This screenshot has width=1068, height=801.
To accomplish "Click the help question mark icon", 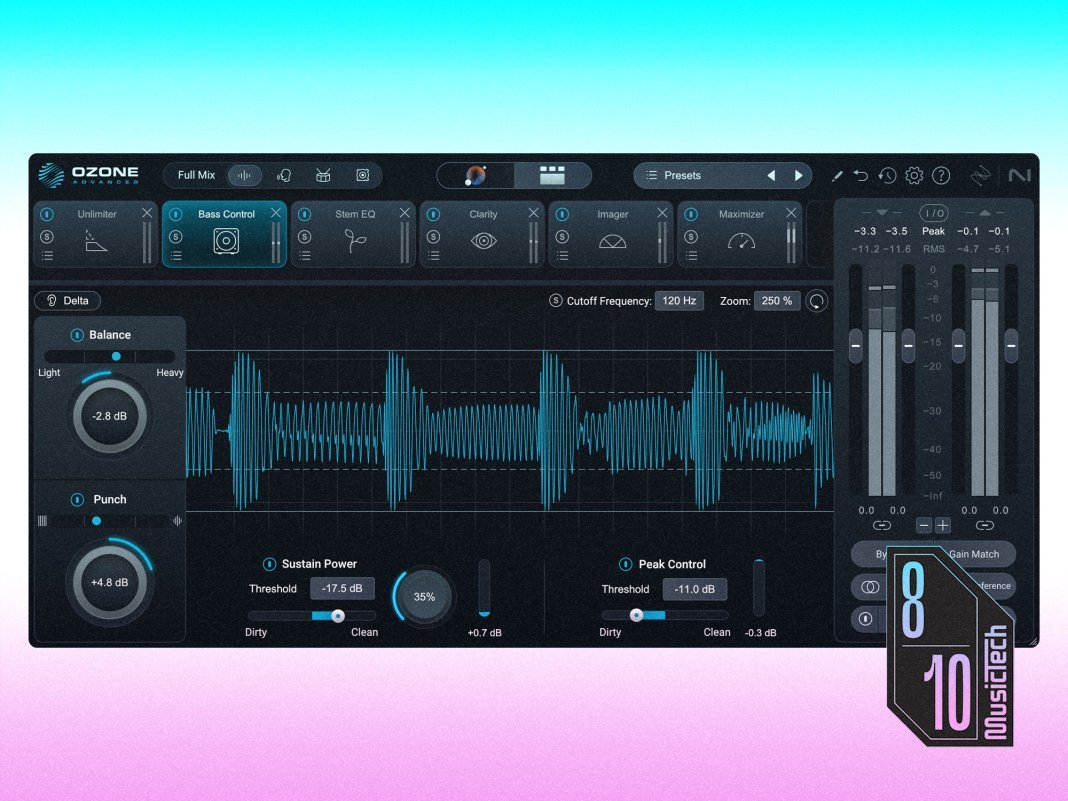I will pos(941,175).
